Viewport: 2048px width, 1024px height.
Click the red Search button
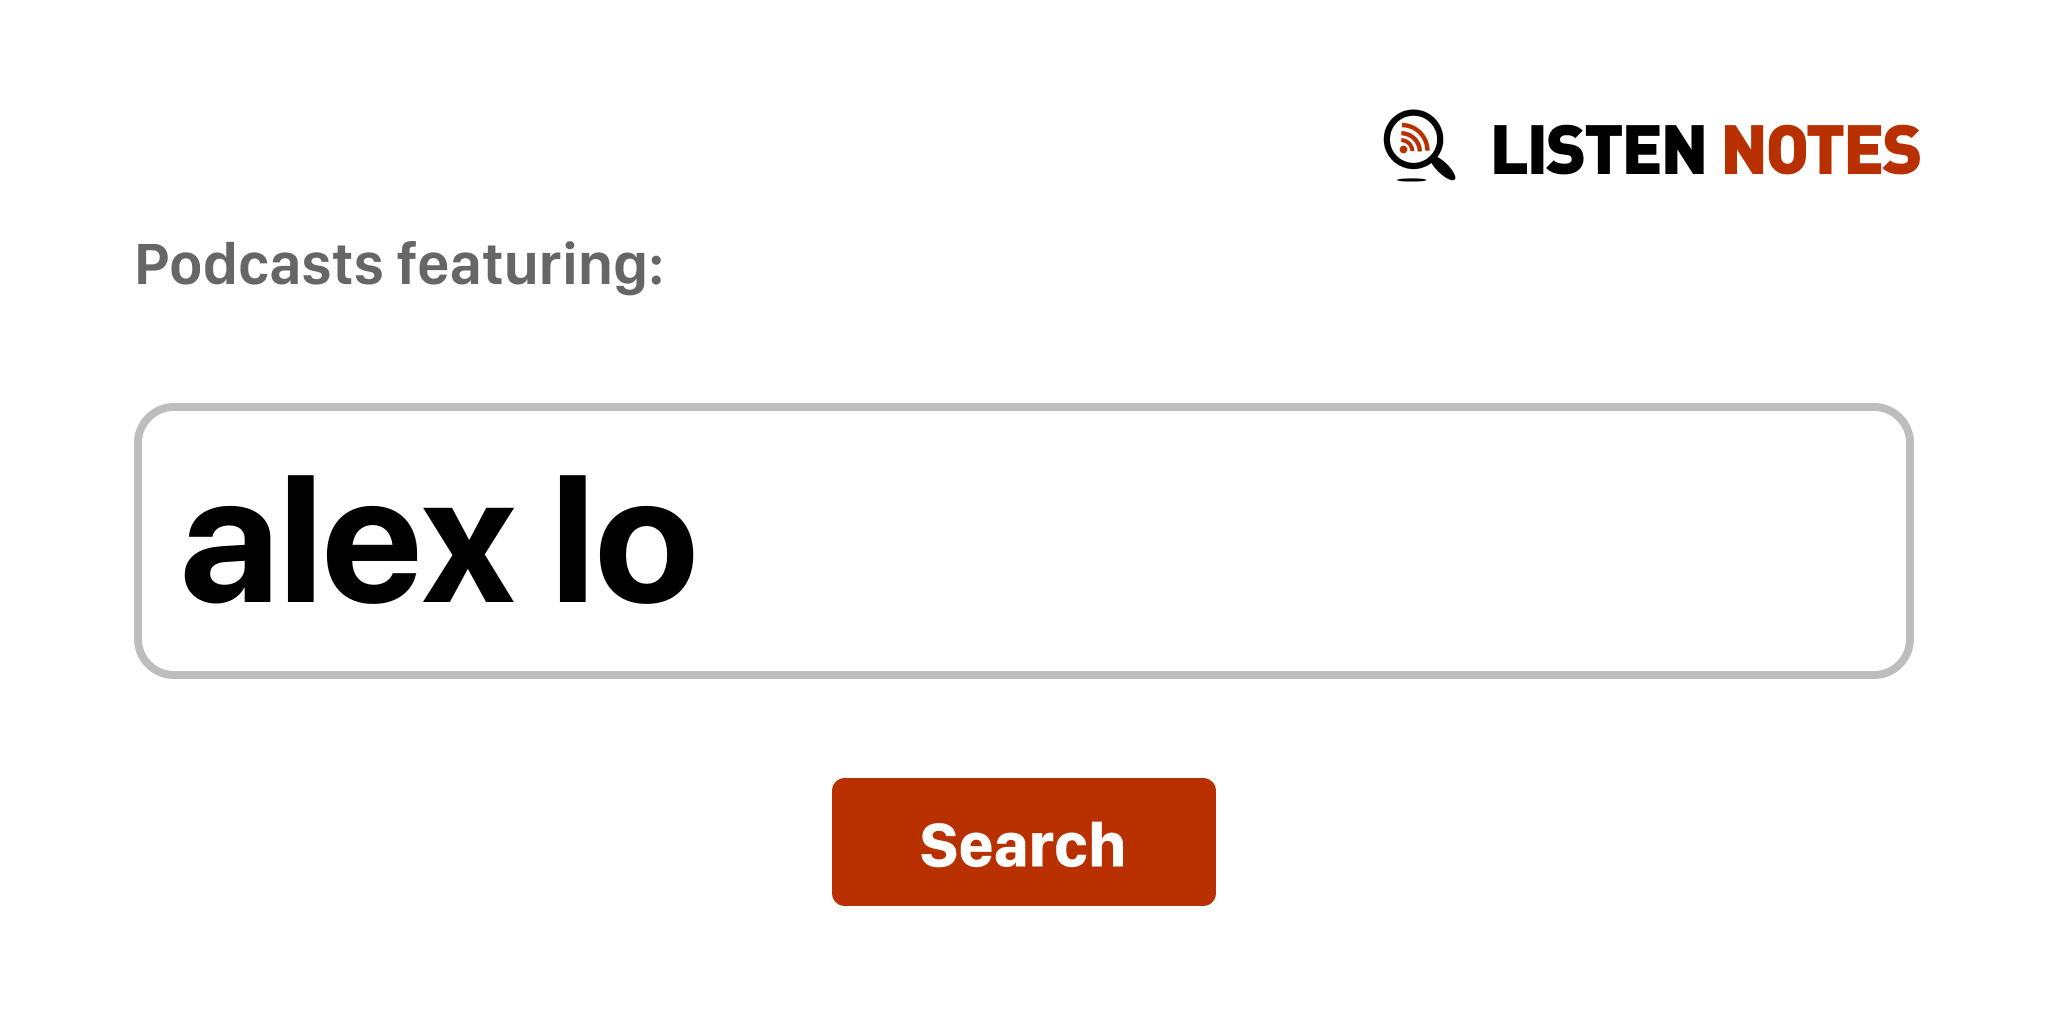[1023, 842]
